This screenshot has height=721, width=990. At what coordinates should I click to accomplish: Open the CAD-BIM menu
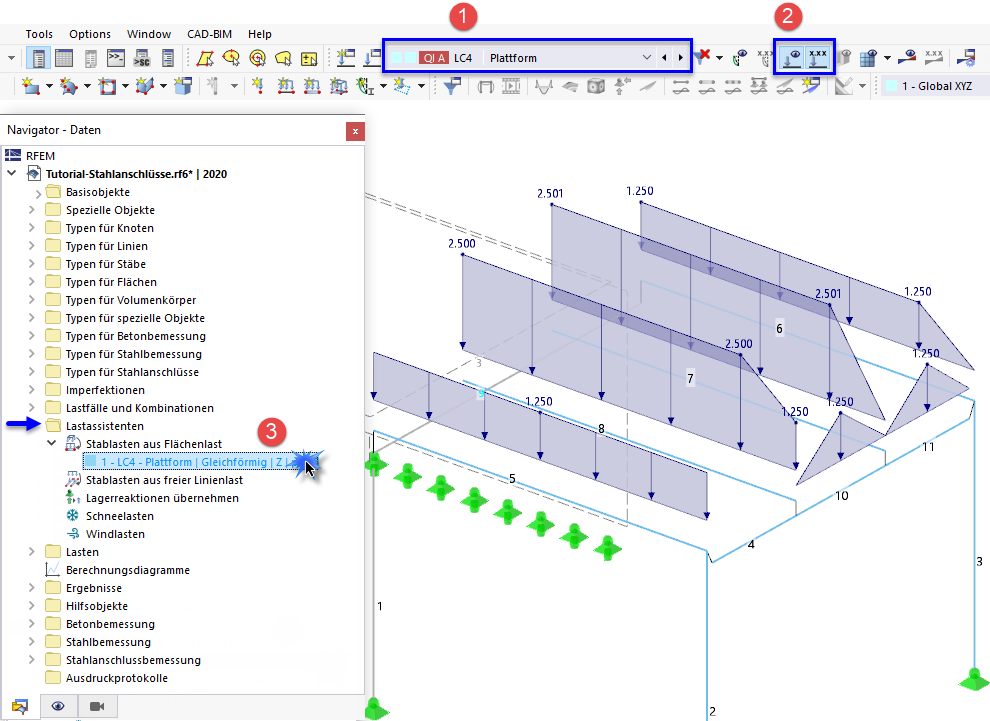coord(209,34)
